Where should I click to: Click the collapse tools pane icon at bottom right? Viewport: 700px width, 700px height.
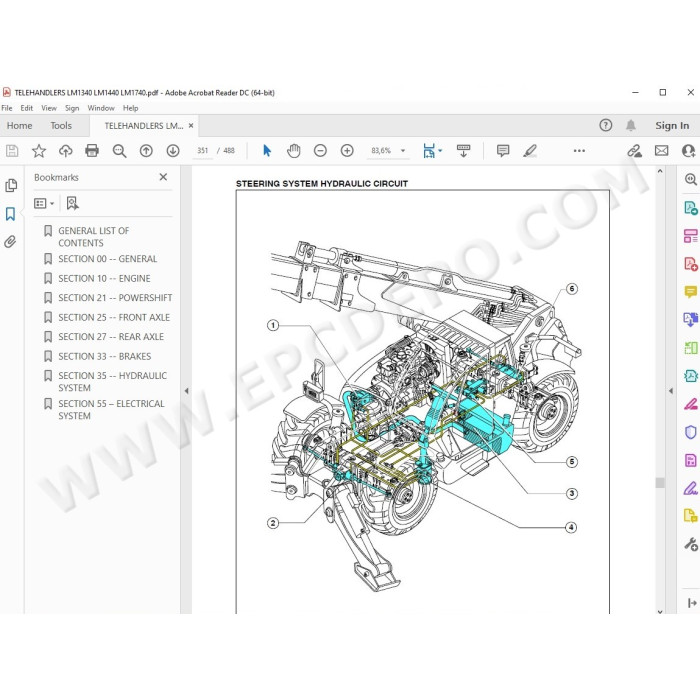tap(692, 603)
